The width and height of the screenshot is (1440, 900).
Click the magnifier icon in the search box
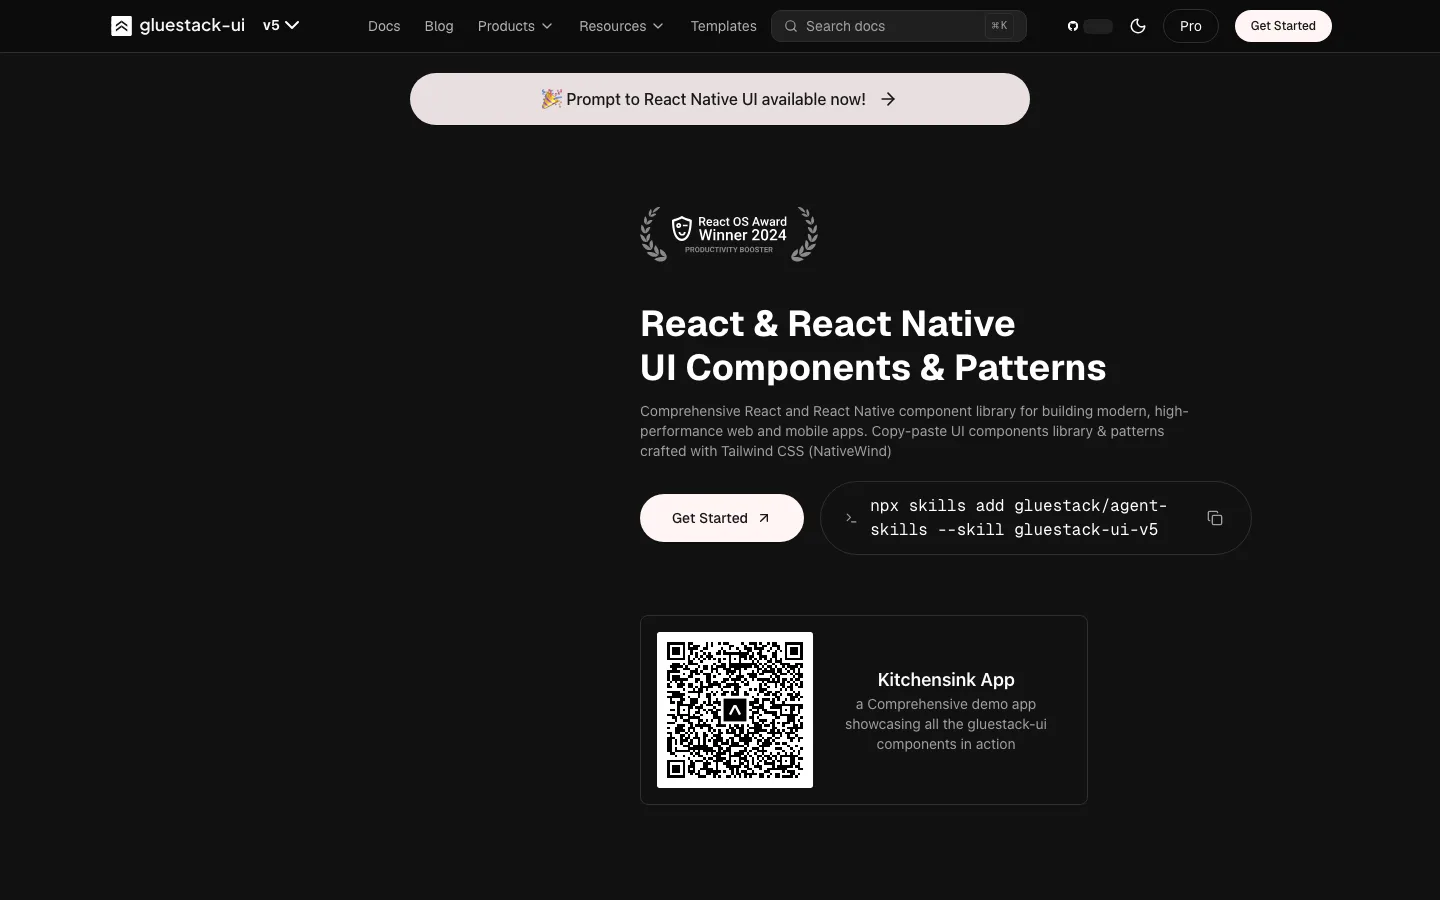pyautogui.click(x=791, y=26)
